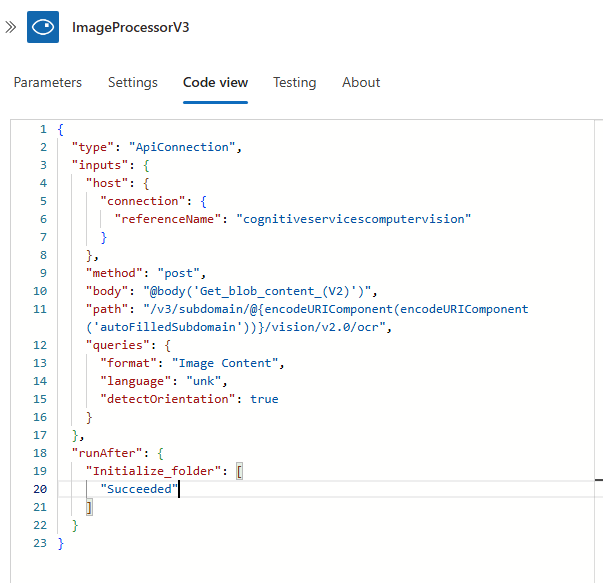The image size is (603, 583).
Task: Click the cognitiveservicescomputervision value
Action: coord(353,219)
